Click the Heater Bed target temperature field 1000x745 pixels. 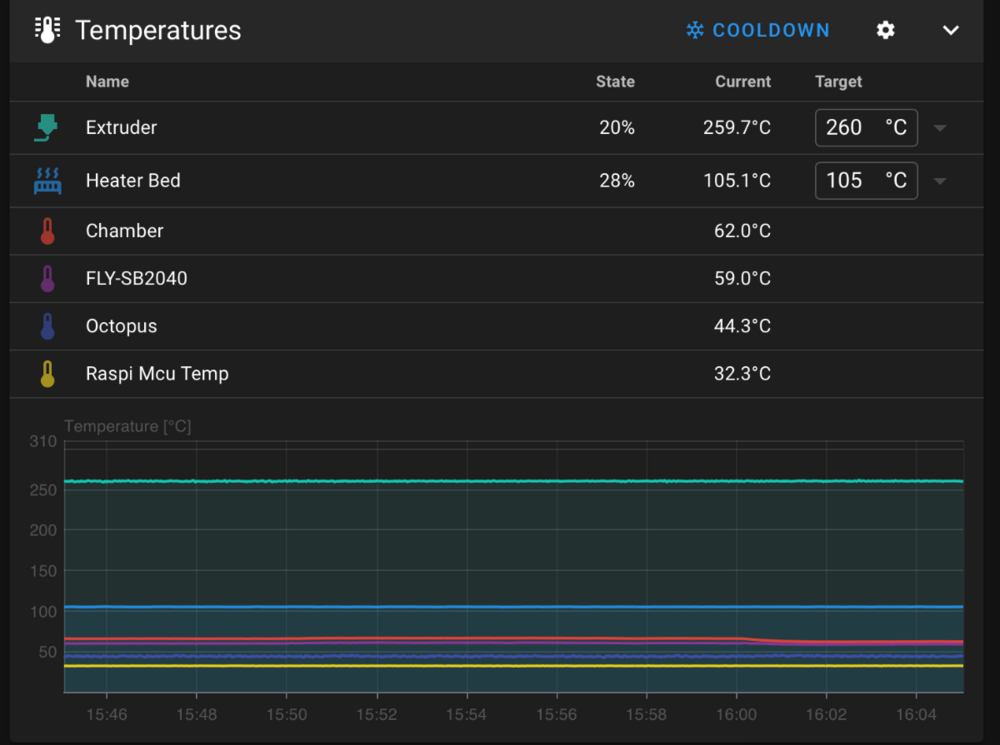click(x=866, y=181)
